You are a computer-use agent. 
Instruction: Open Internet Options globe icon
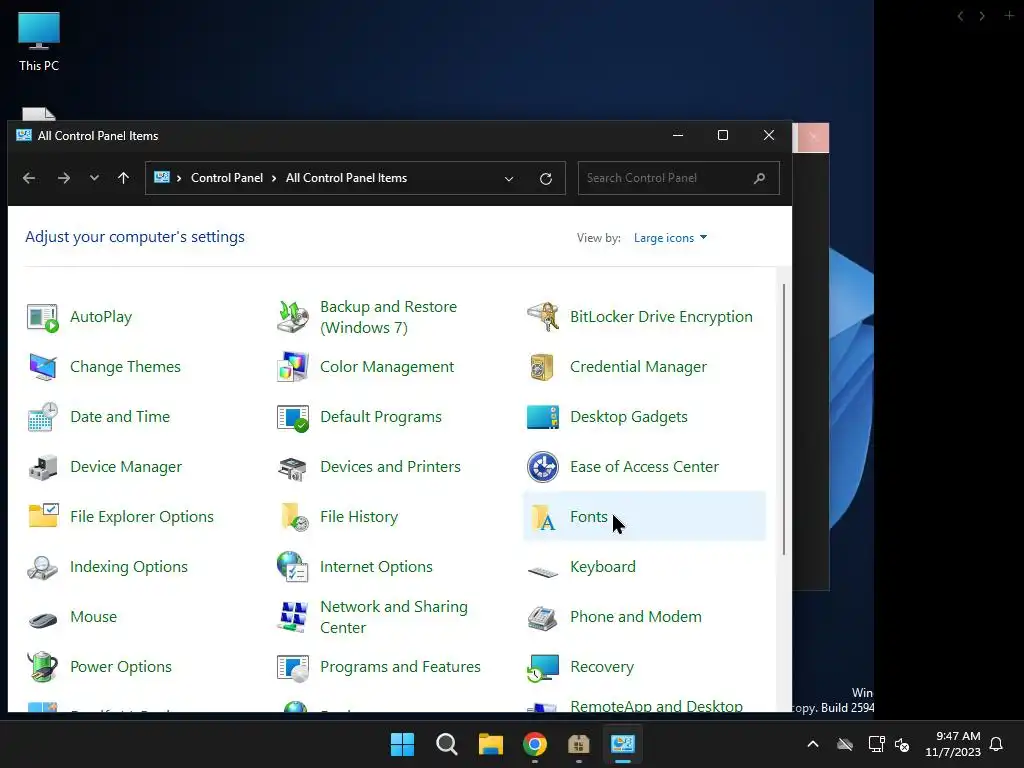point(293,567)
